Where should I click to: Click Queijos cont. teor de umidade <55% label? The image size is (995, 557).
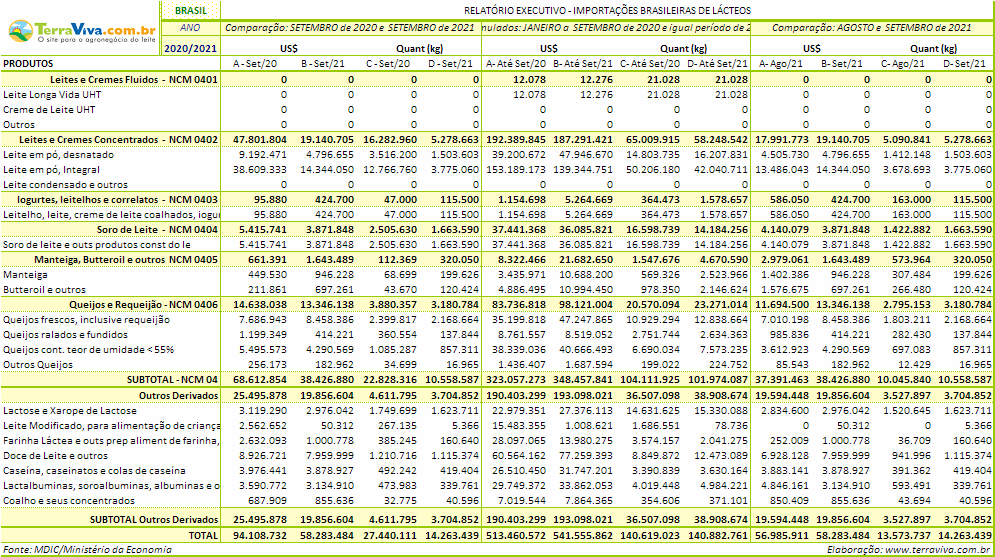tap(88, 350)
